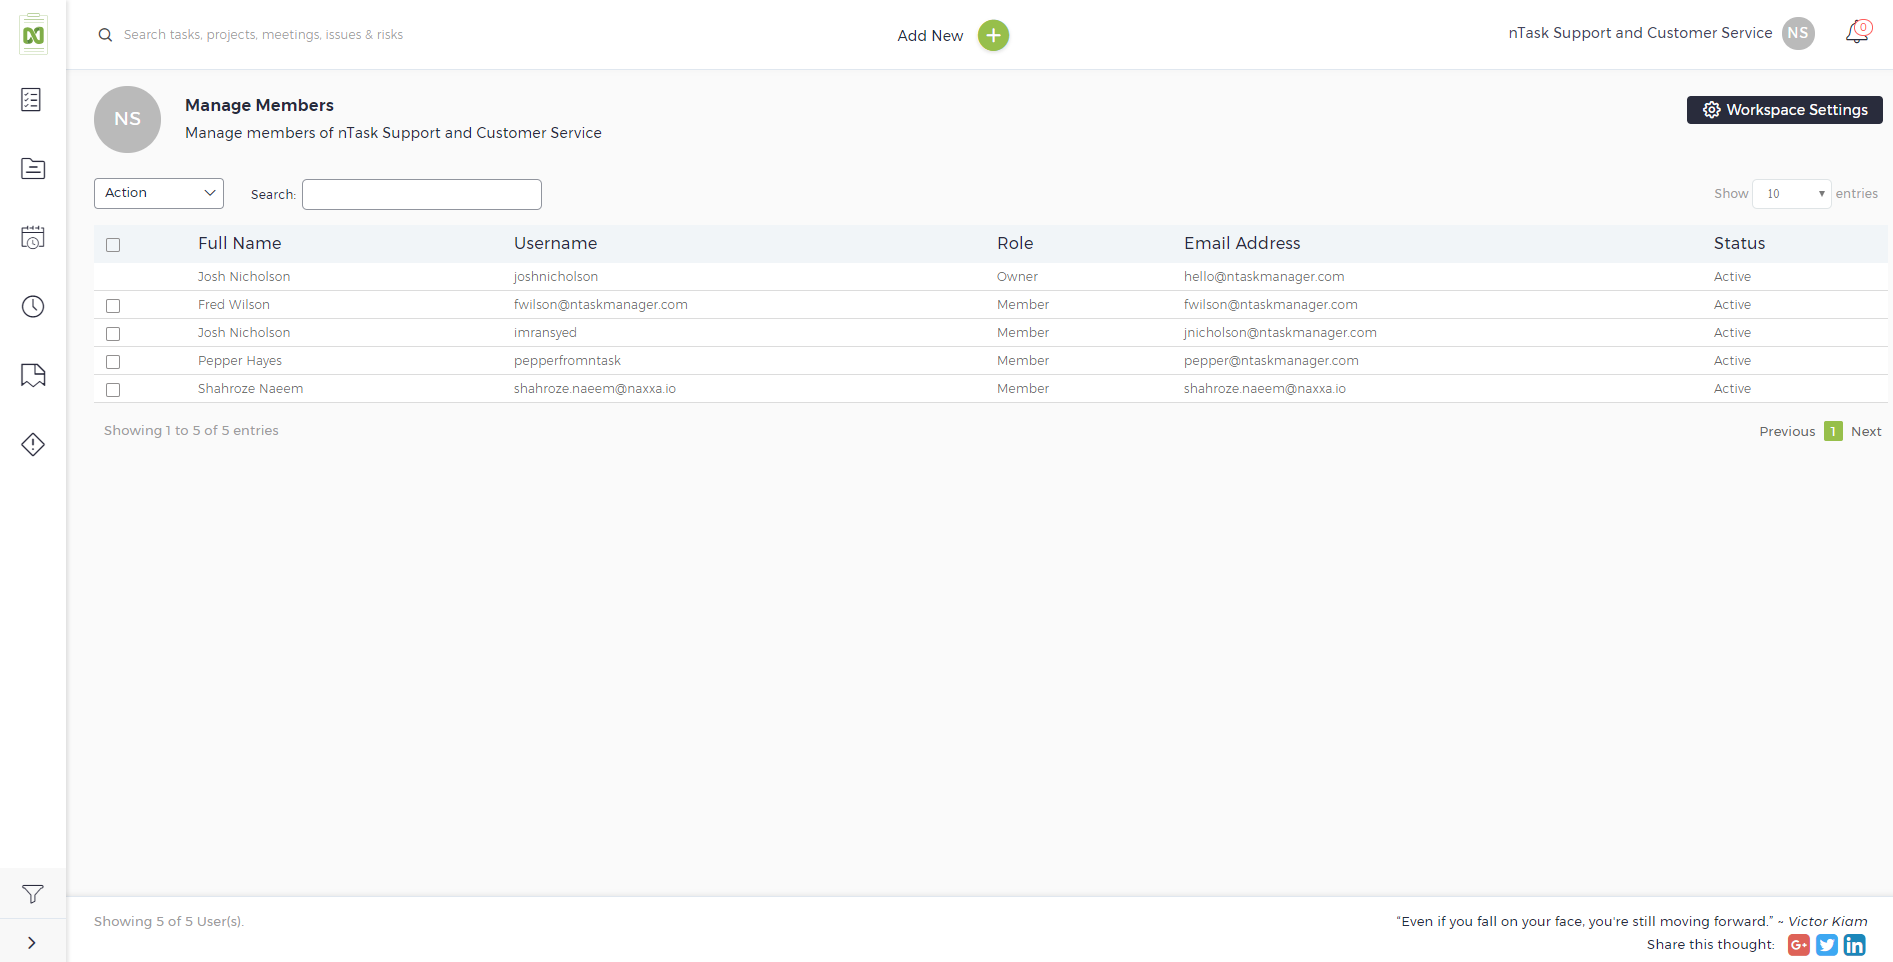Open the Issues flag sidebar icon
The height and width of the screenshot is (962, 1893).
pos(33,375)
